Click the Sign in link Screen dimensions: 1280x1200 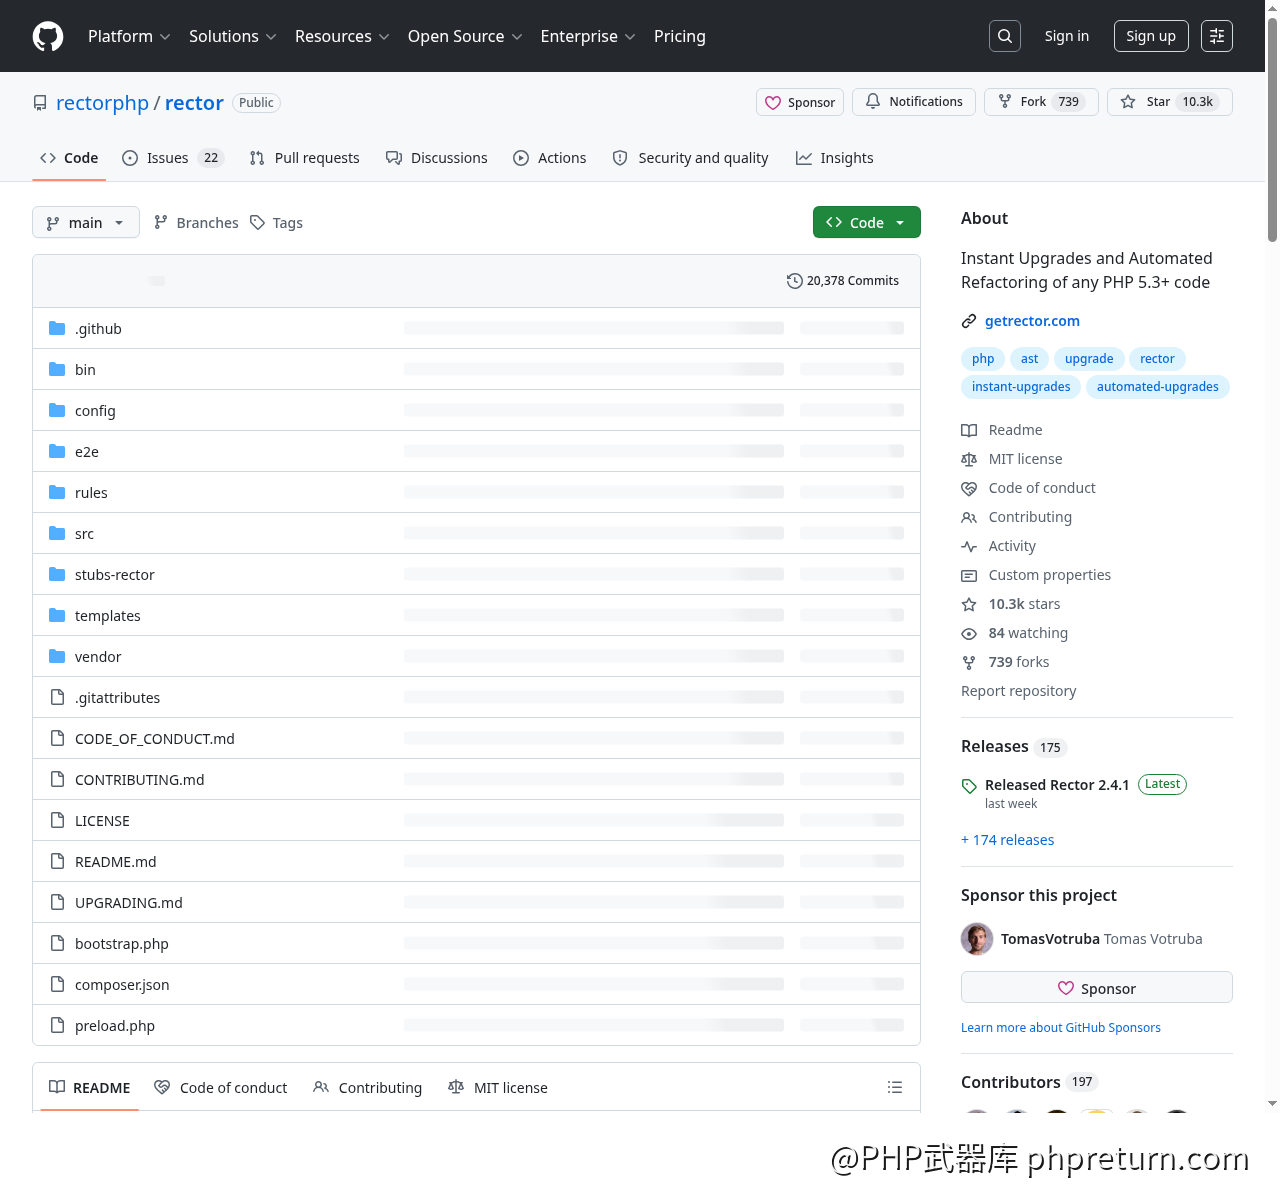(1067, 36)
